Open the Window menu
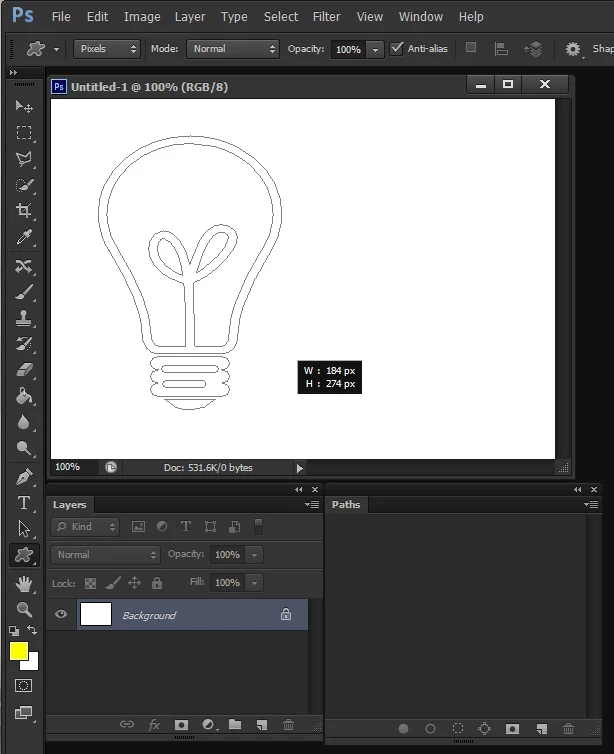 (421, 16)
